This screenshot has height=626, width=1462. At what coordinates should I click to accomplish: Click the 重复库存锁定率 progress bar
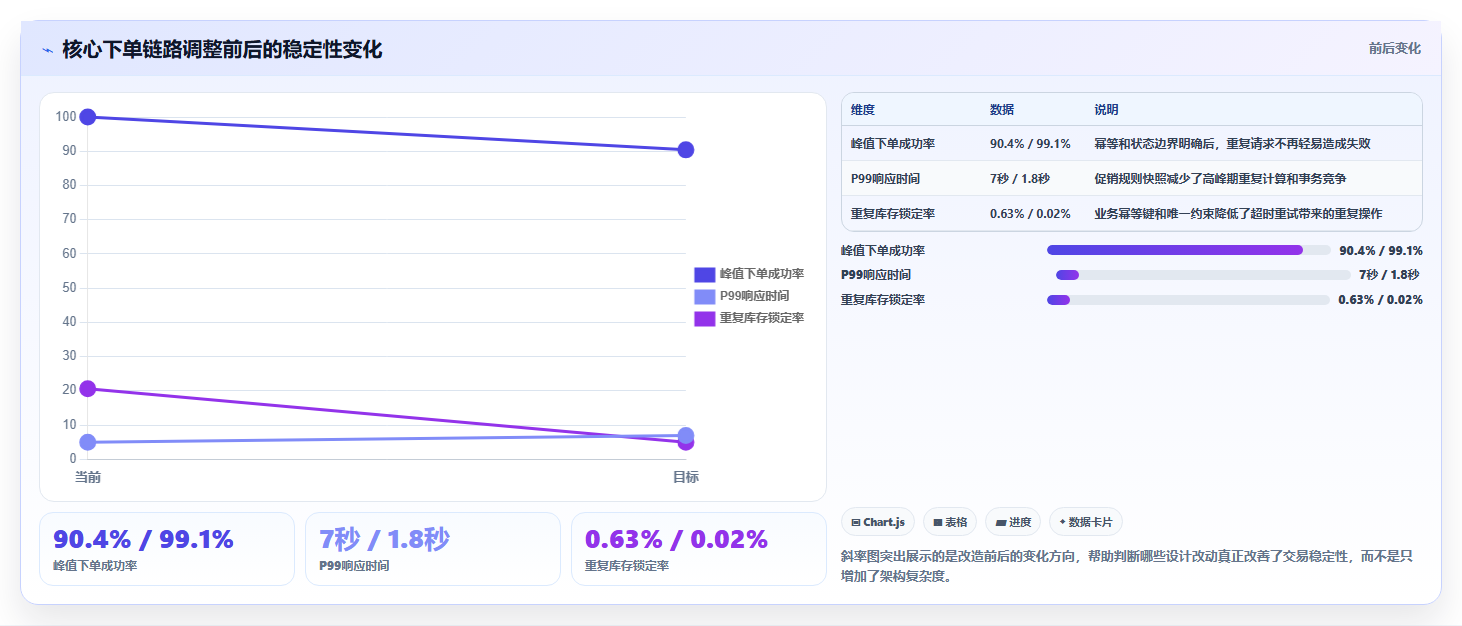(1188, 300)
